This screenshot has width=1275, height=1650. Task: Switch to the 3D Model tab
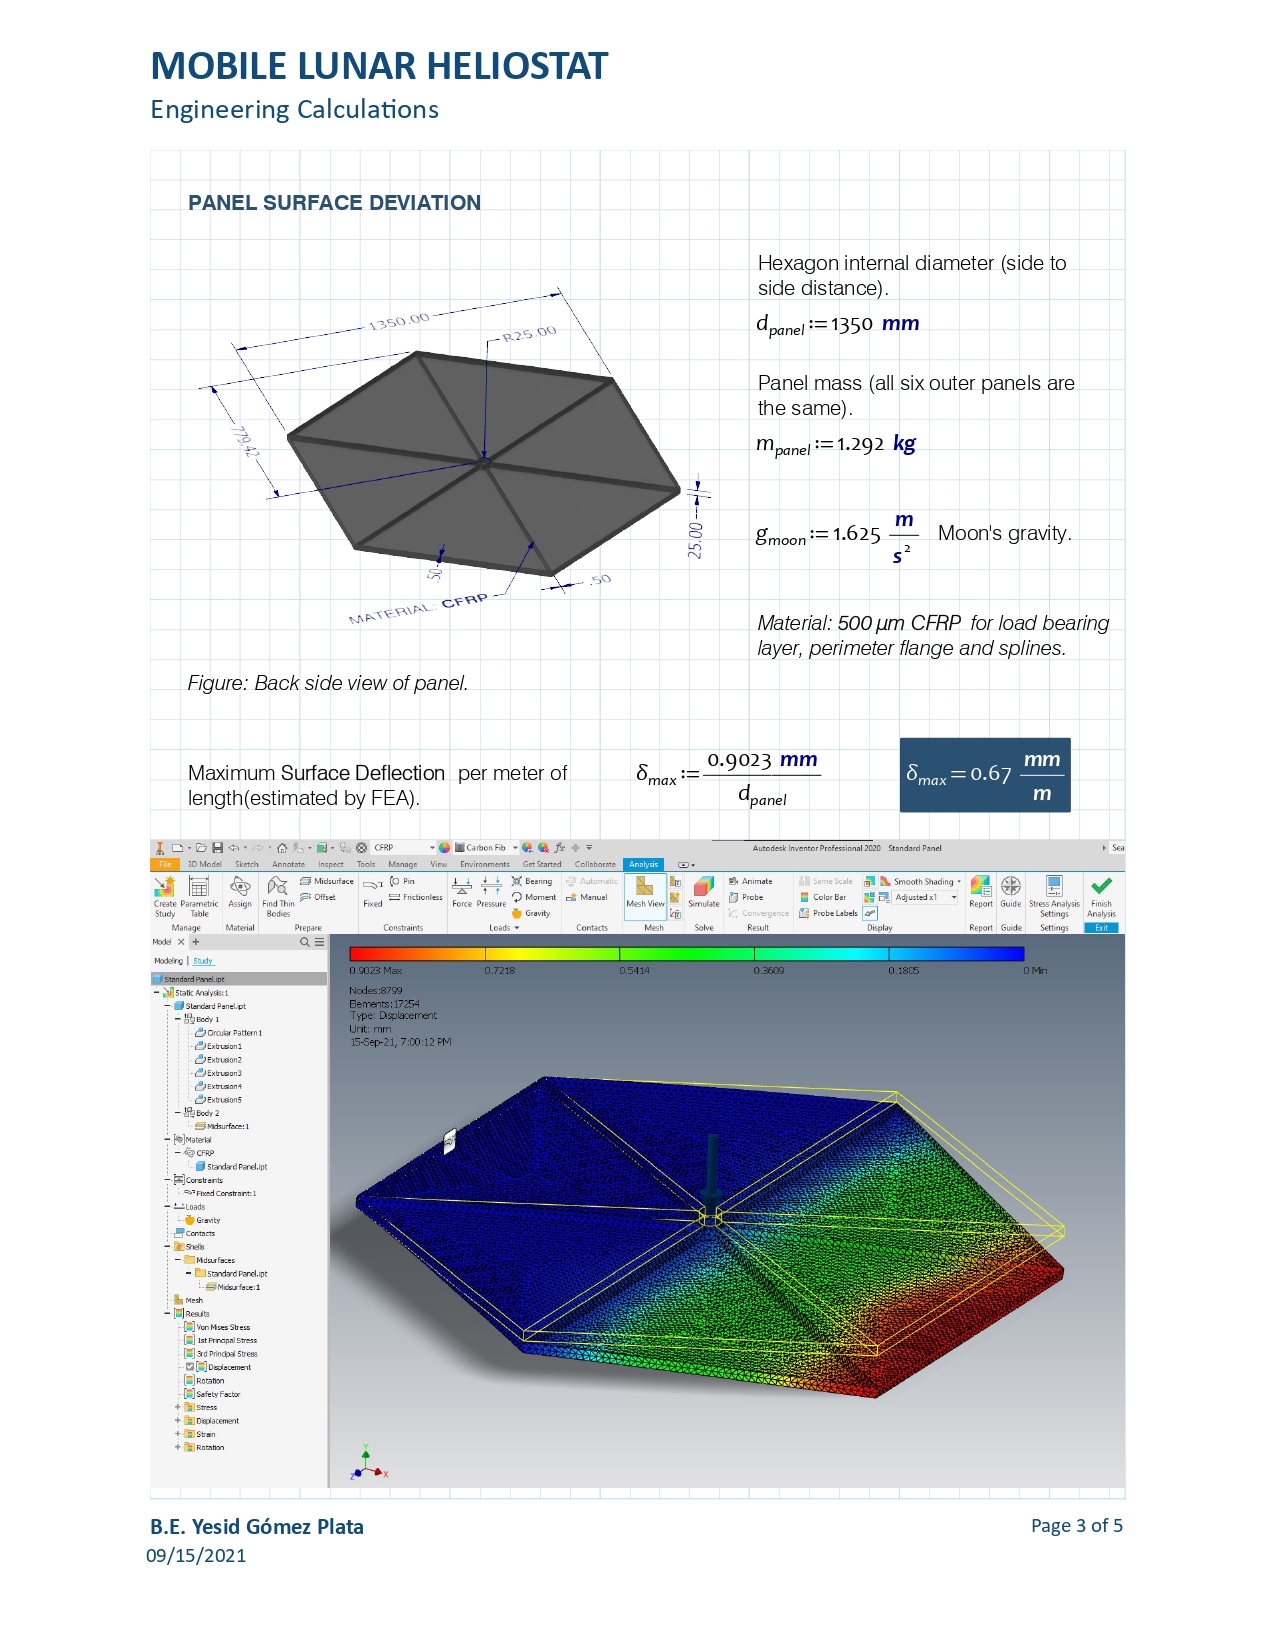coord(205,864)
